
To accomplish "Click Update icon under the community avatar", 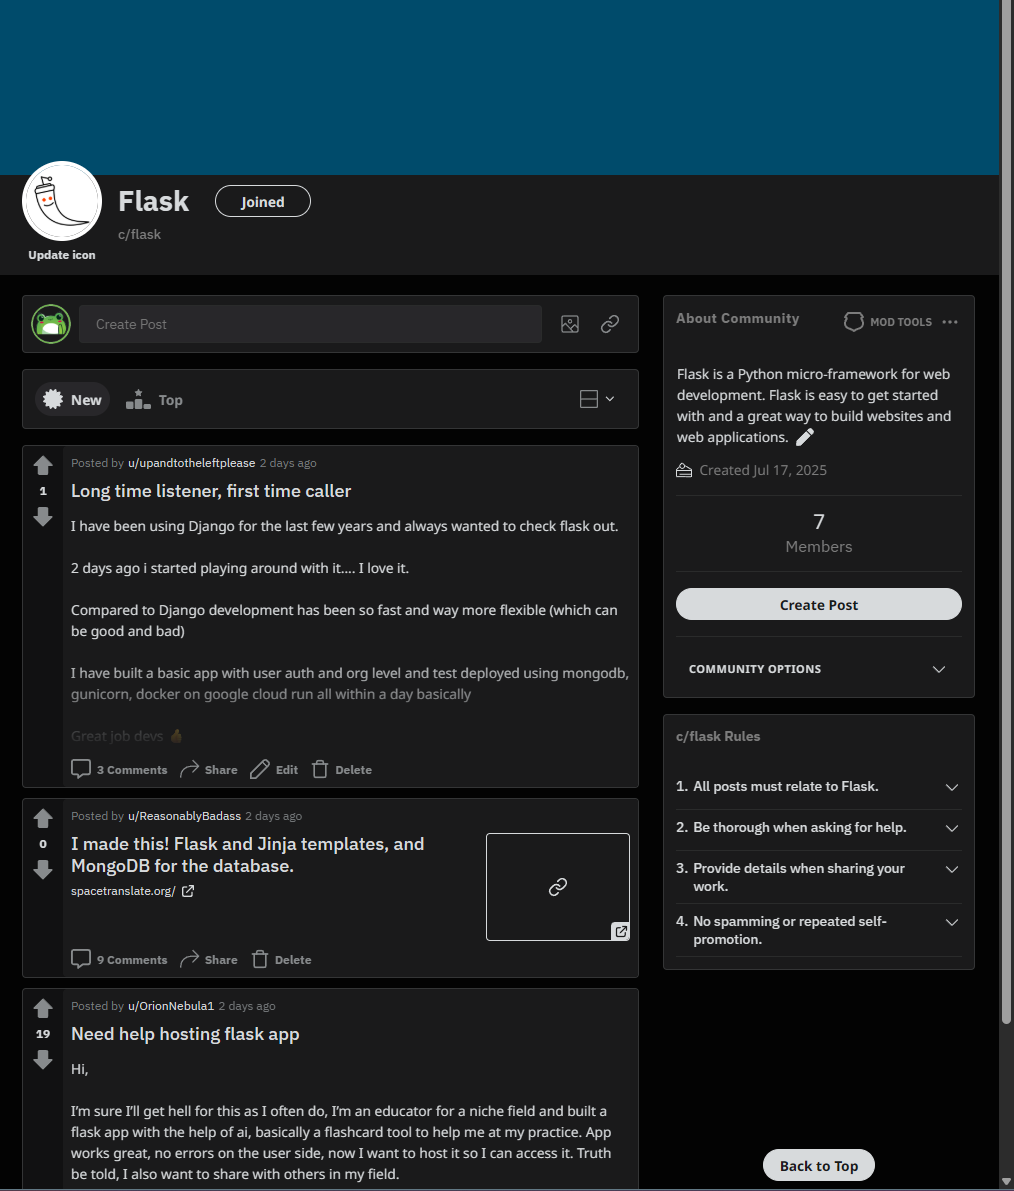I will pyautogui.click(x=62, y=255).
